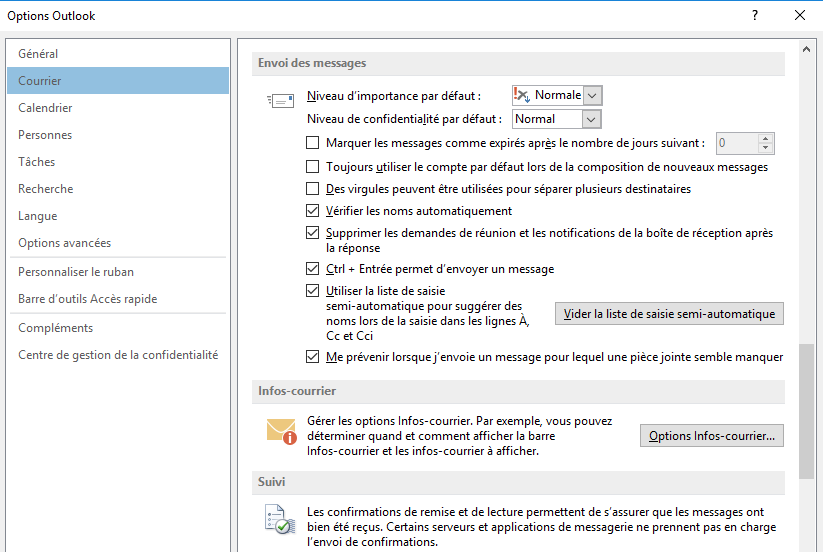Select Options avancées category
Screen dimensions: 823x552
point(118,243)
